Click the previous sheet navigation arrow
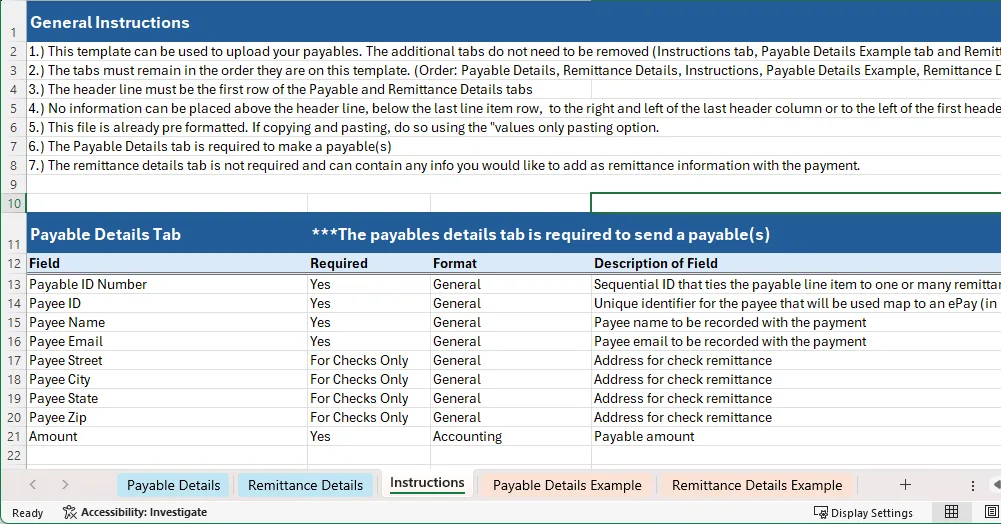This screenshot has height=524, width=1001. point(33,485)
